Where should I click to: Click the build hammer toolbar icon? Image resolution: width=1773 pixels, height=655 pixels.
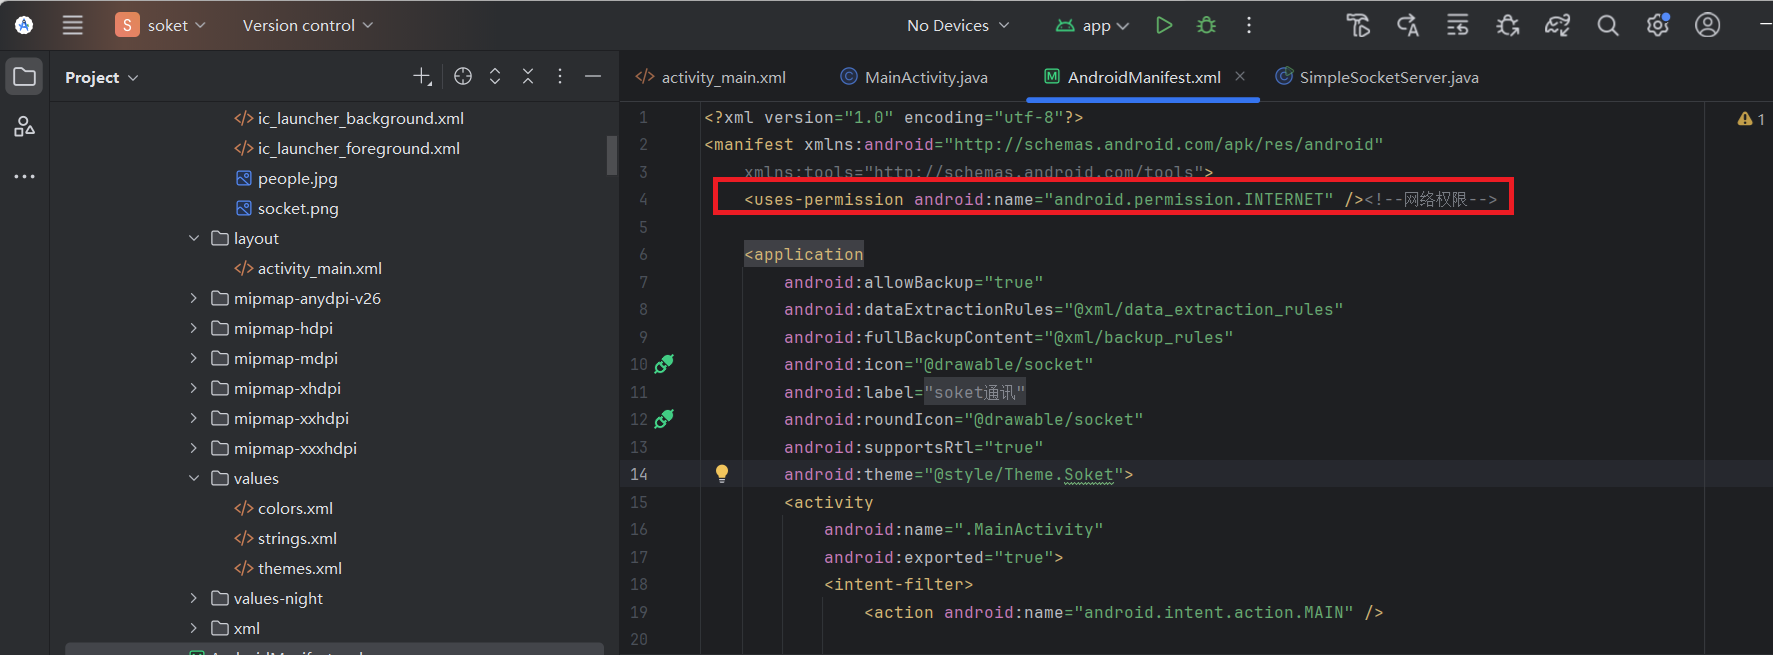[x=1358, y=25]
